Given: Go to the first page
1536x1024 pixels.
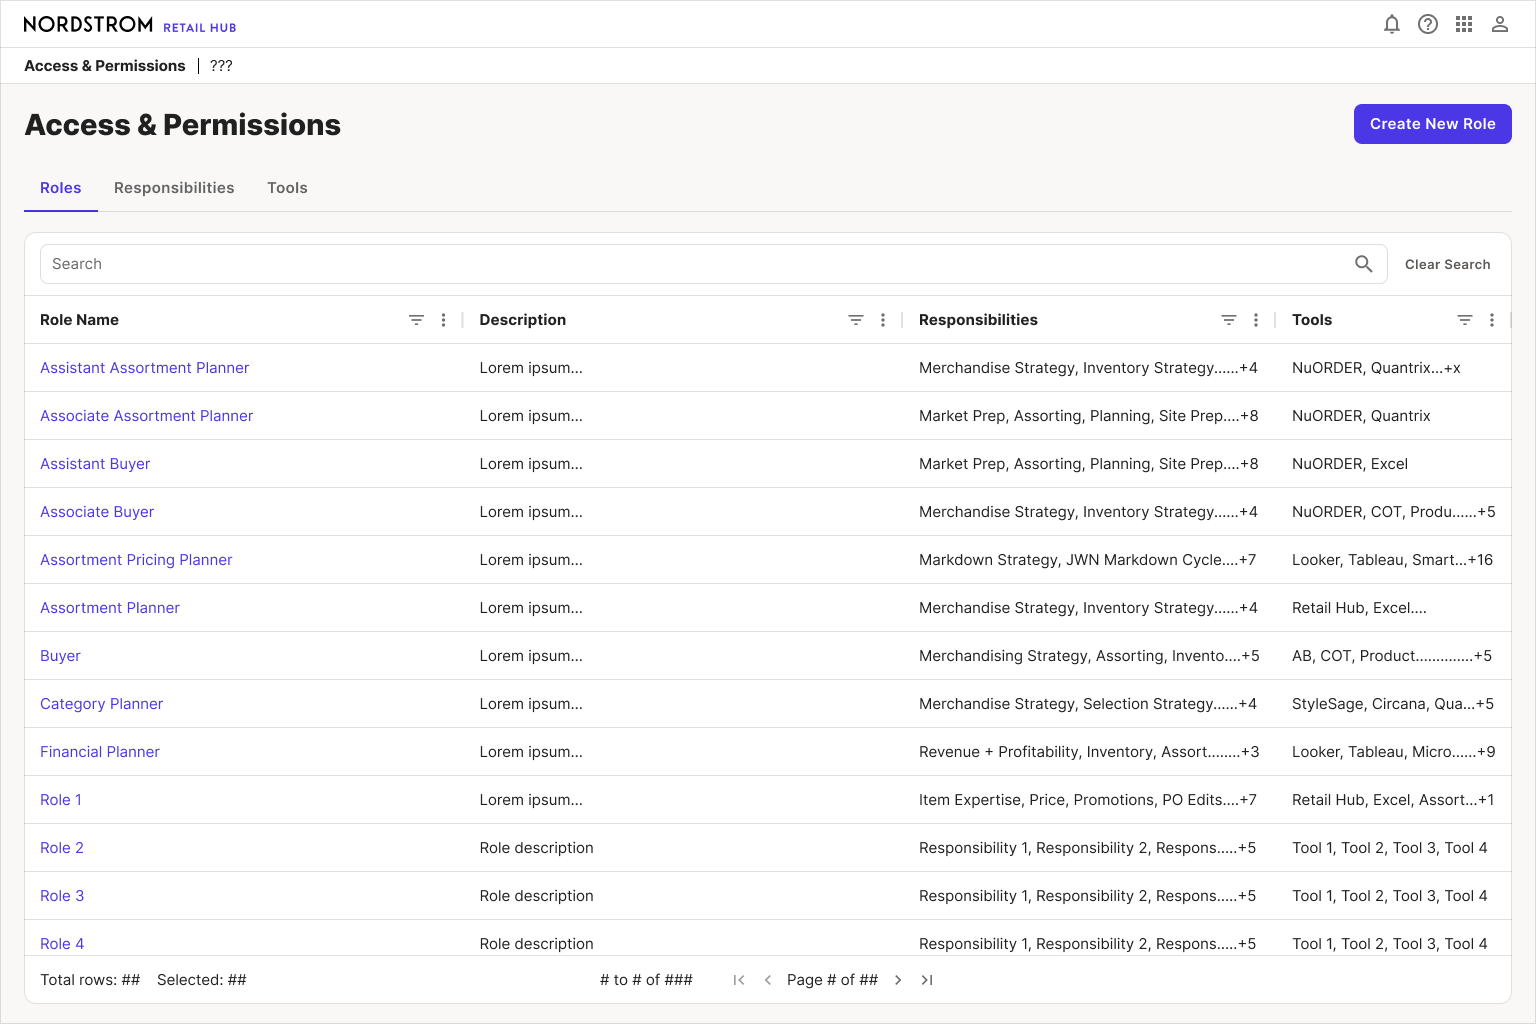Looking at the screenshot, I should [x=739, y=980].
